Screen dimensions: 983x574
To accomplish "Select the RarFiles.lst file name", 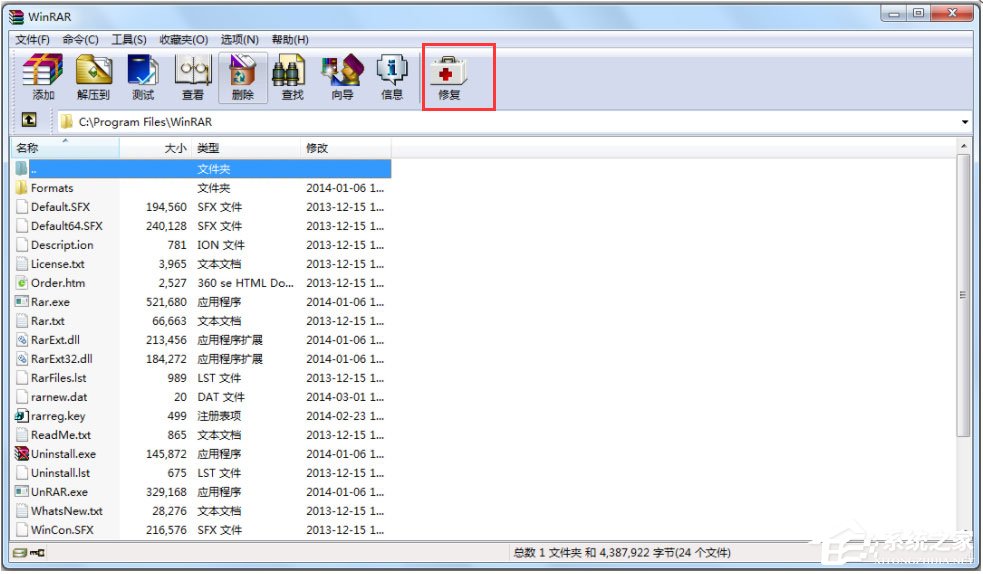I will tap(58, 378).
